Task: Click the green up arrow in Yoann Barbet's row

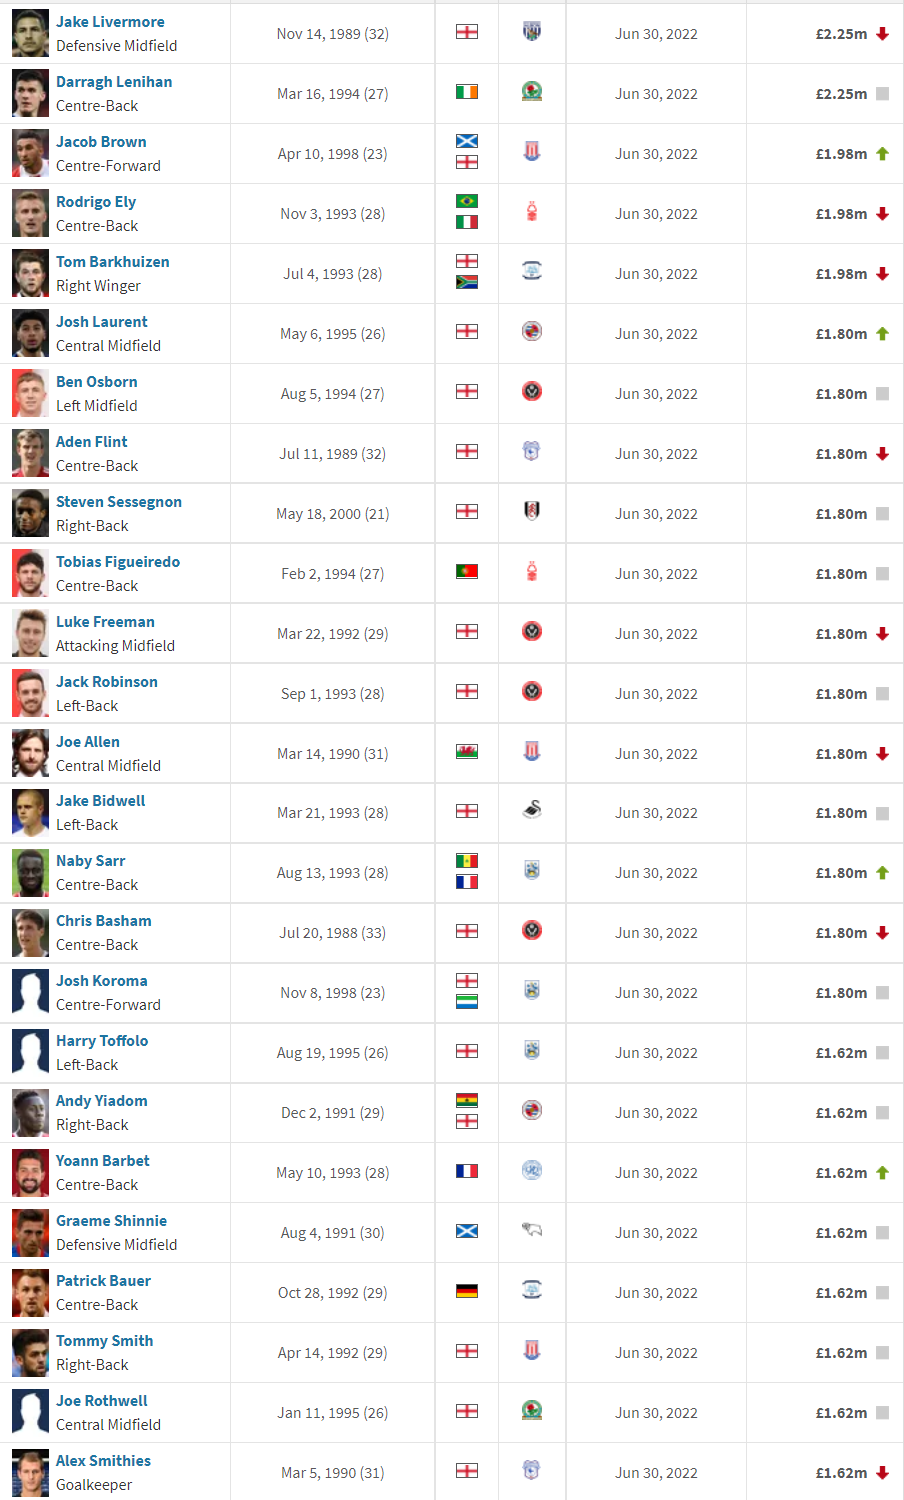Action: click(x=882, y=1173)
